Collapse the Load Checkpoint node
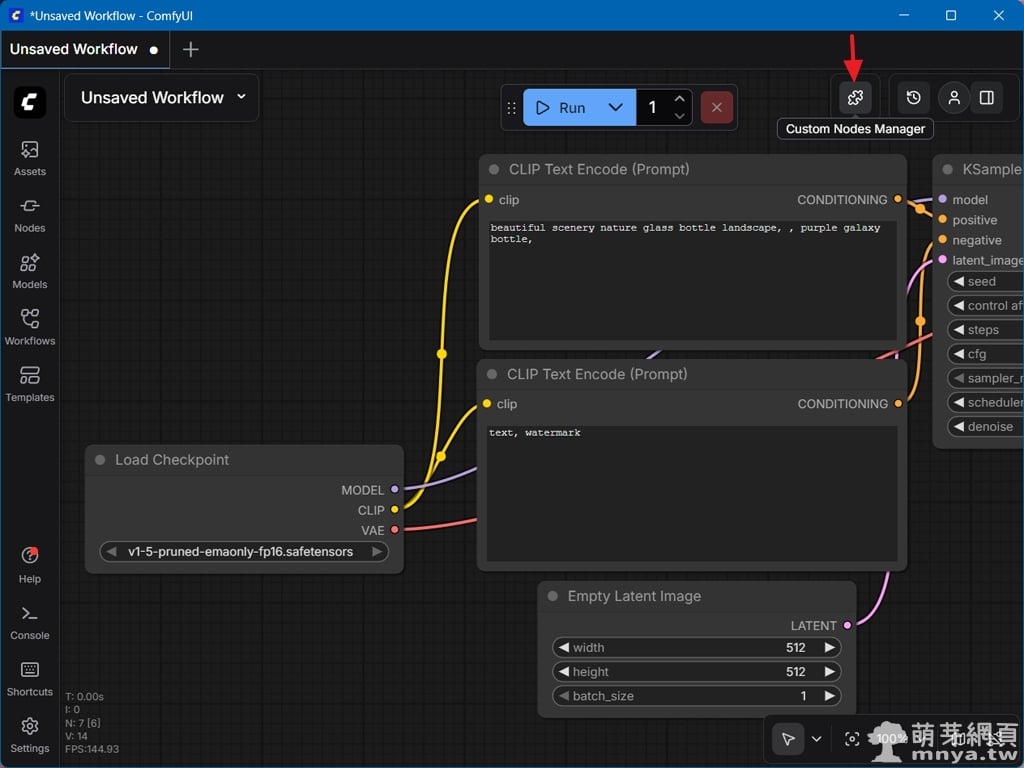1024x768 pixels. click(x=100, y=460)
